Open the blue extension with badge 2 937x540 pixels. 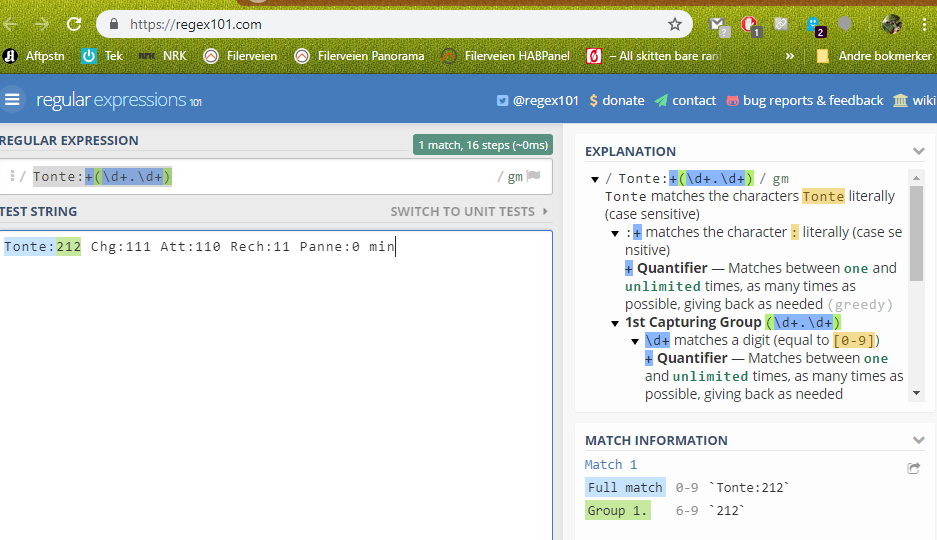pyautogui.click(x=815, y=26)
